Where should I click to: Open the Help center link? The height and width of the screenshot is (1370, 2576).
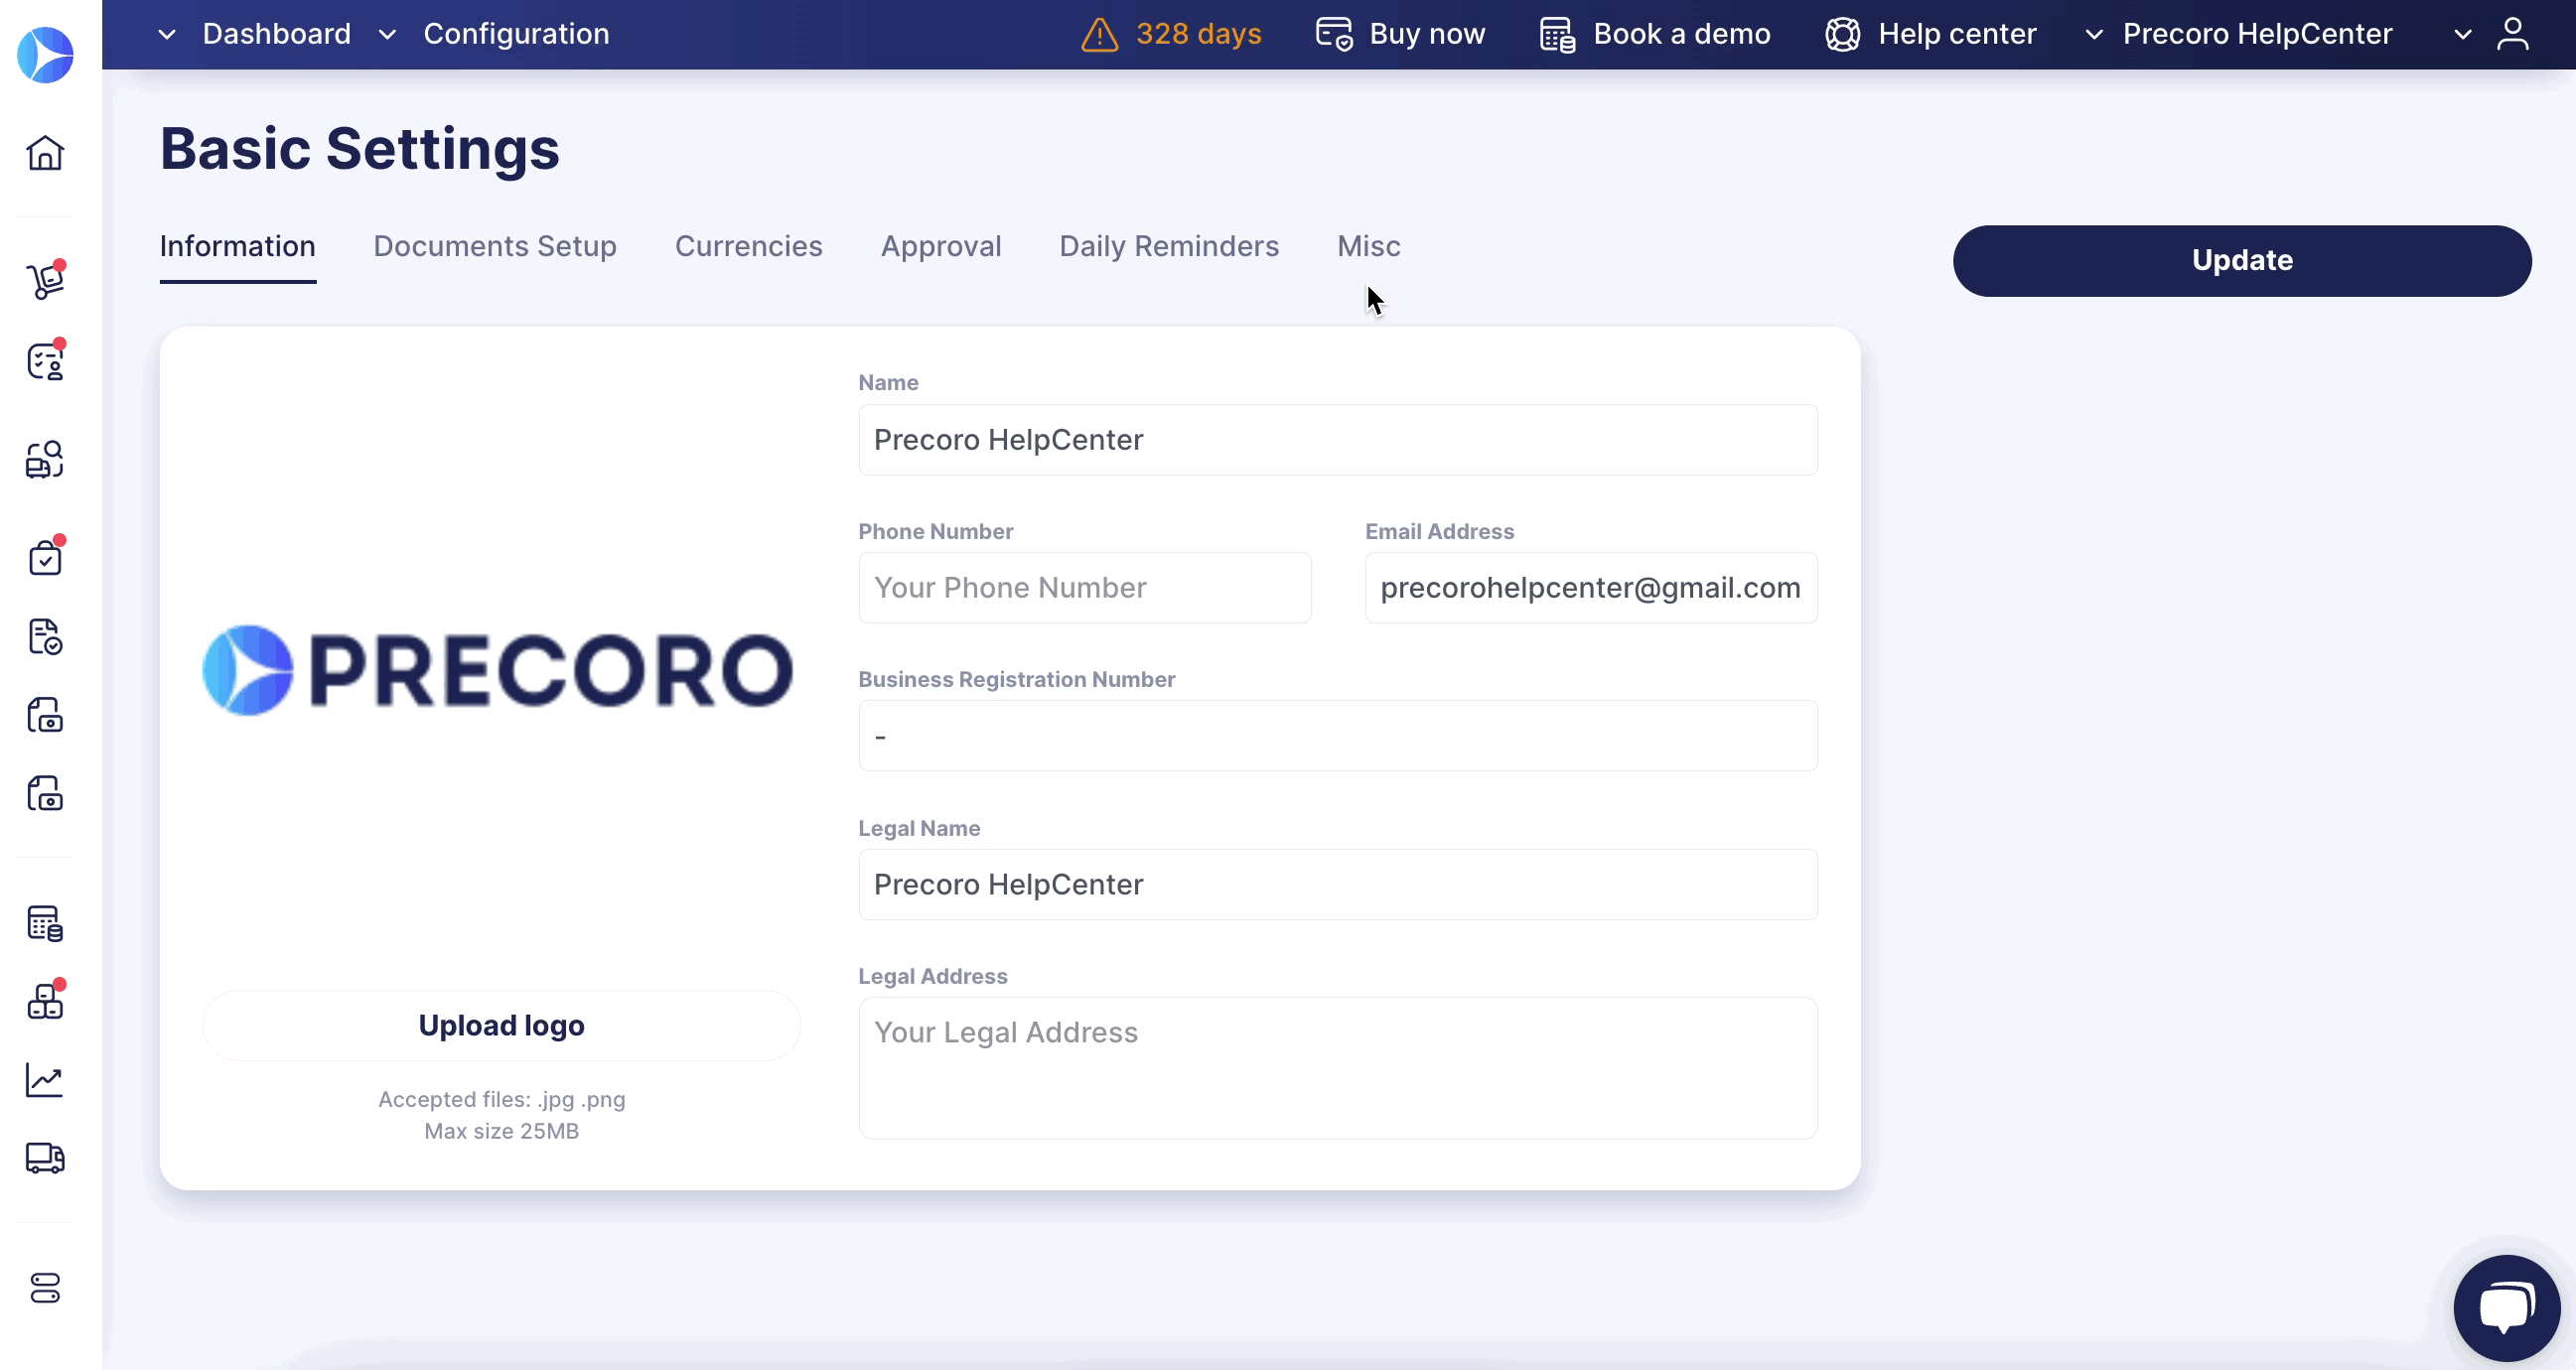(1957, 34)
